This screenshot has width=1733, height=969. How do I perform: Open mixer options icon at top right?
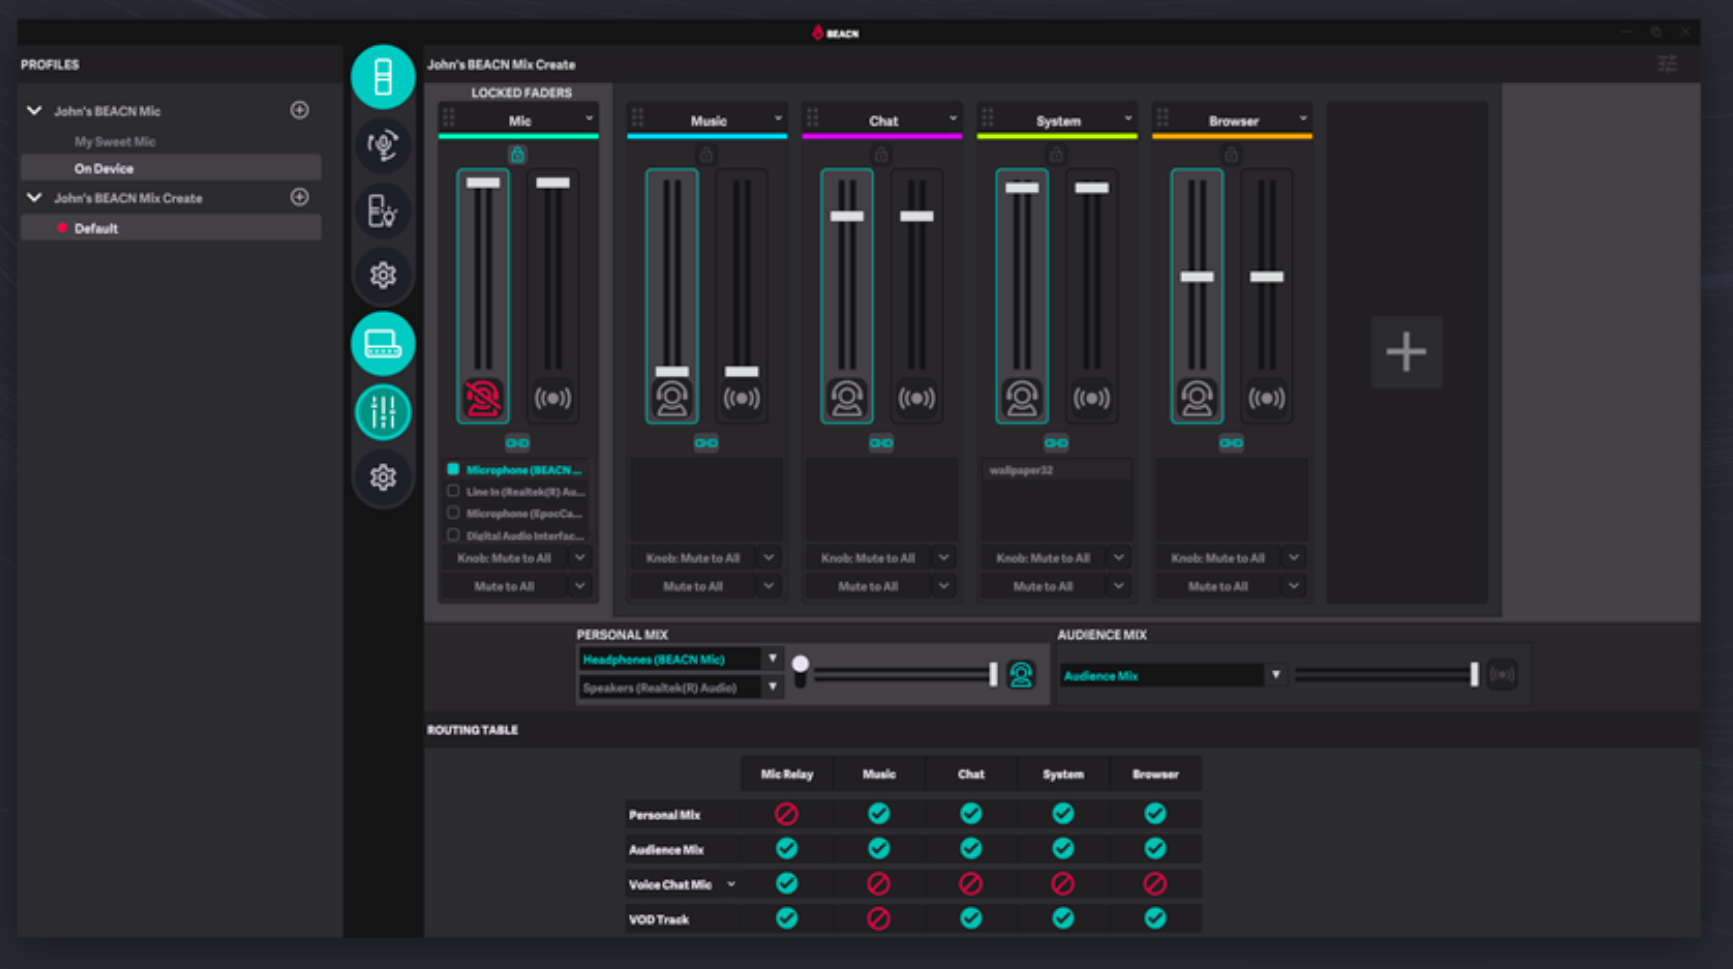(x=1667, y=64)
